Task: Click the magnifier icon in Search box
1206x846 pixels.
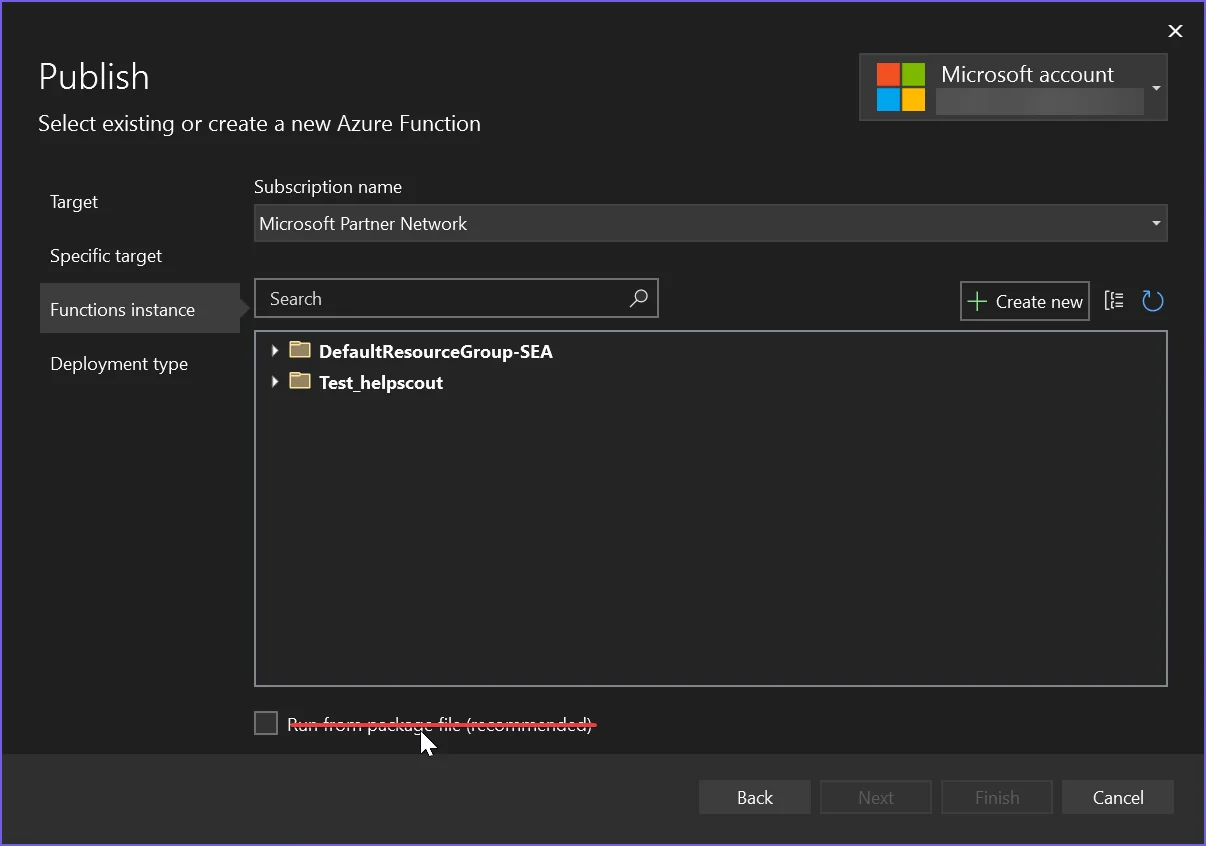Action: (638, 298)
